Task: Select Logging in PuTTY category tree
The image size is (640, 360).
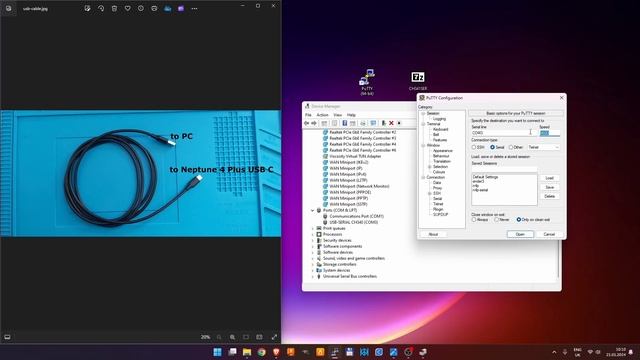Action: point(439,119)
